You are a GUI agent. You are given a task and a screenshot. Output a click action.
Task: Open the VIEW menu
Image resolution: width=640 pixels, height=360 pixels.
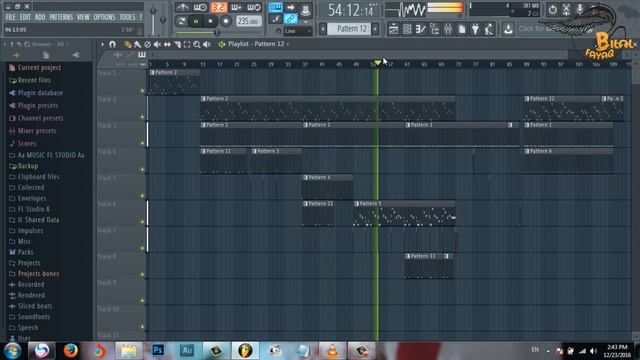coord(83,17)
